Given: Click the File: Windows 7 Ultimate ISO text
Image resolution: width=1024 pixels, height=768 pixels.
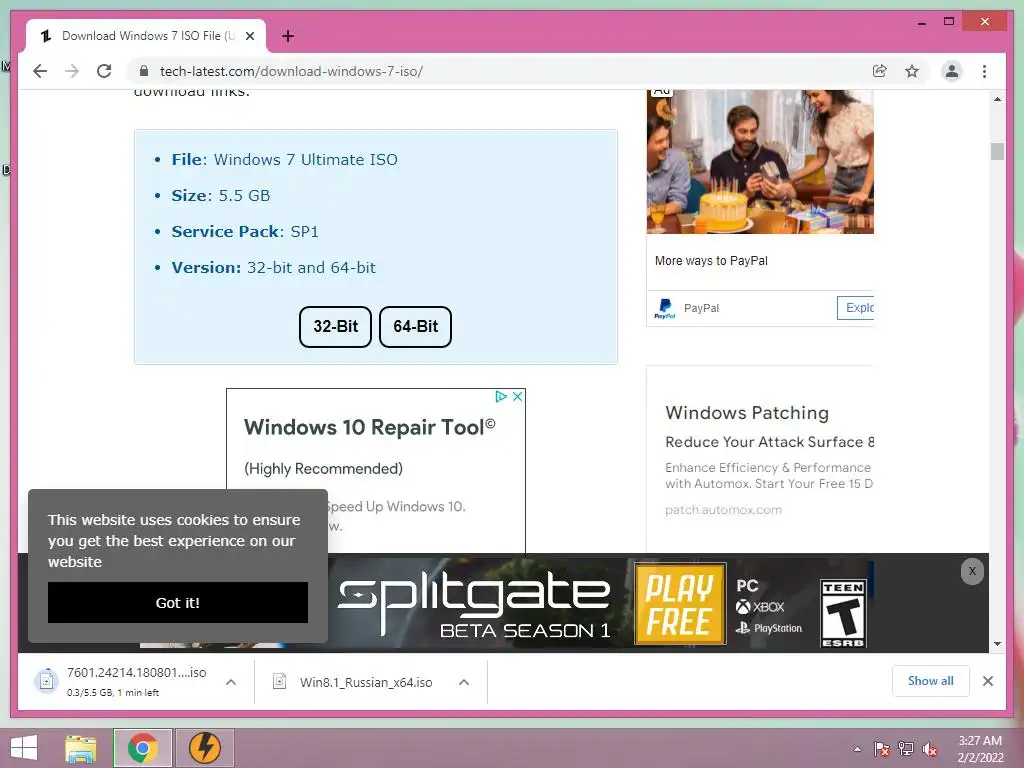Looking at the screenshot, I should (x=285, y=160).
